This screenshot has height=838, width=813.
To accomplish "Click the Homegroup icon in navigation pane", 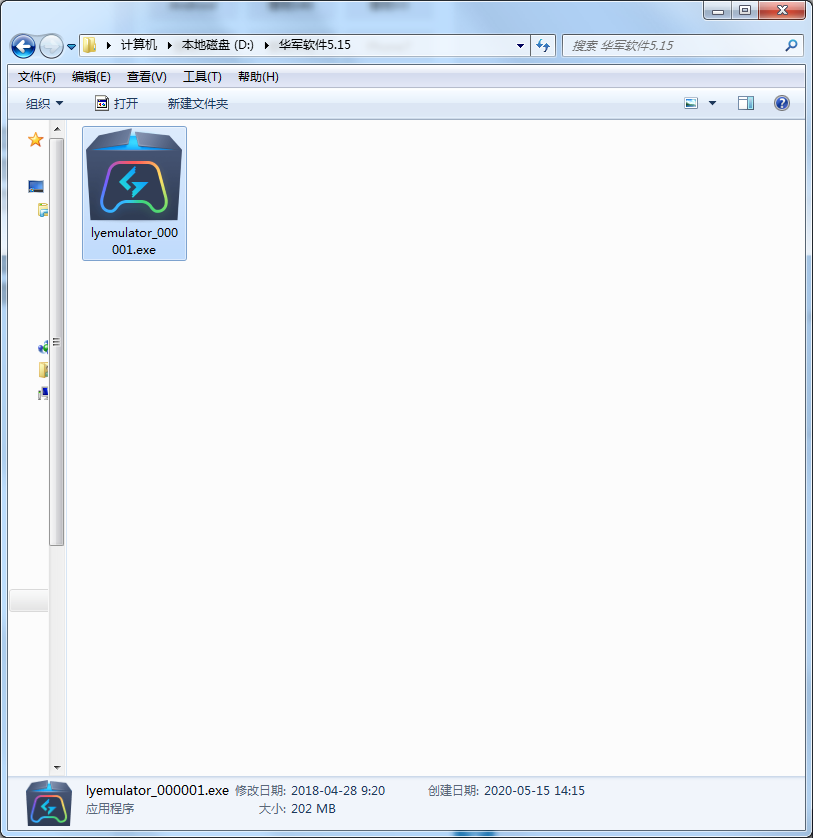I will [x=43, y=348].
